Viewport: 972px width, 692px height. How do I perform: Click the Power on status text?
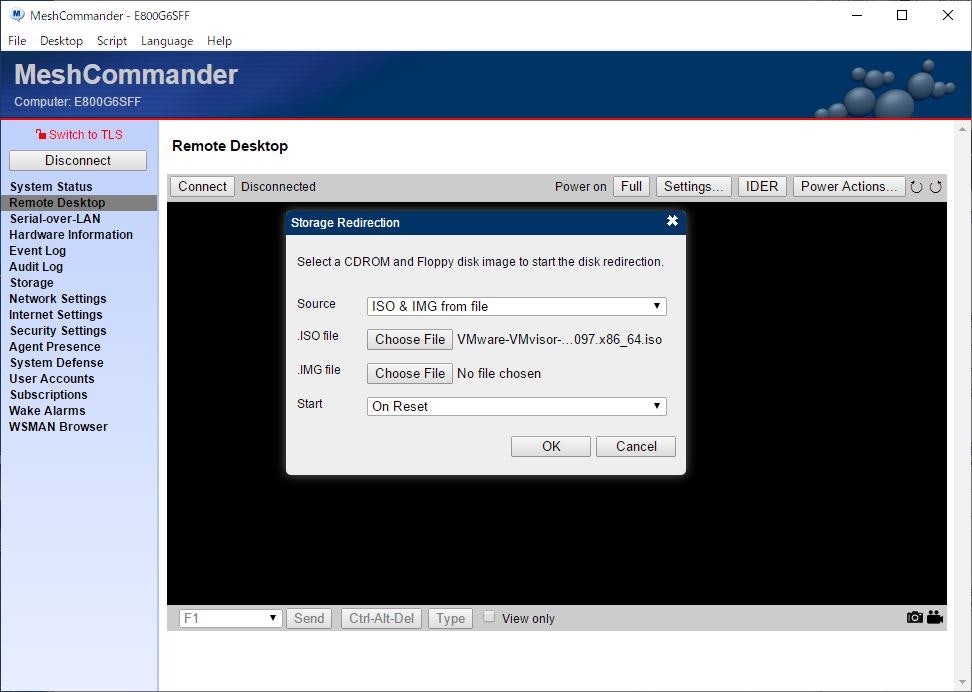pyautogui.click(x=580, y=187)
